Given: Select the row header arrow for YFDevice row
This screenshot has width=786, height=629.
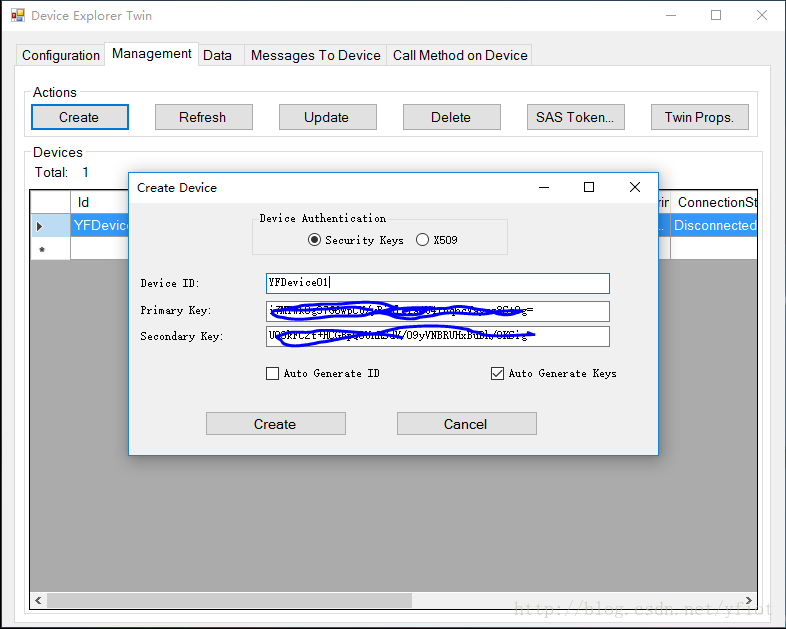Looking at the screenshot, I should [x=50, y=226].
